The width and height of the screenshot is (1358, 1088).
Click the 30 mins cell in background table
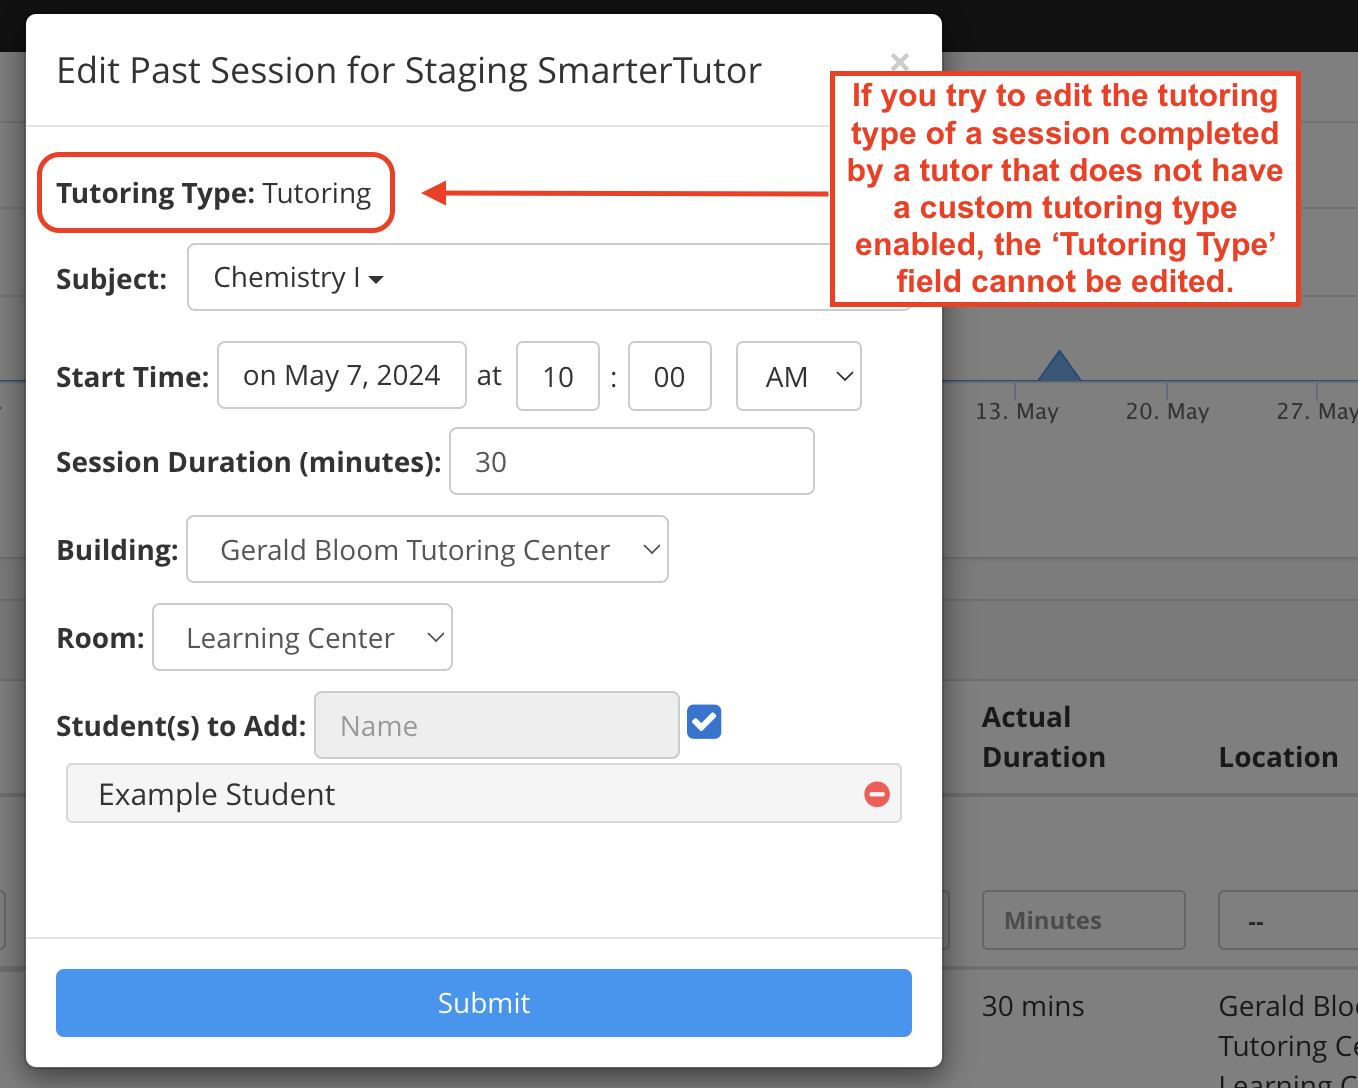(x=1033, y=1006)
